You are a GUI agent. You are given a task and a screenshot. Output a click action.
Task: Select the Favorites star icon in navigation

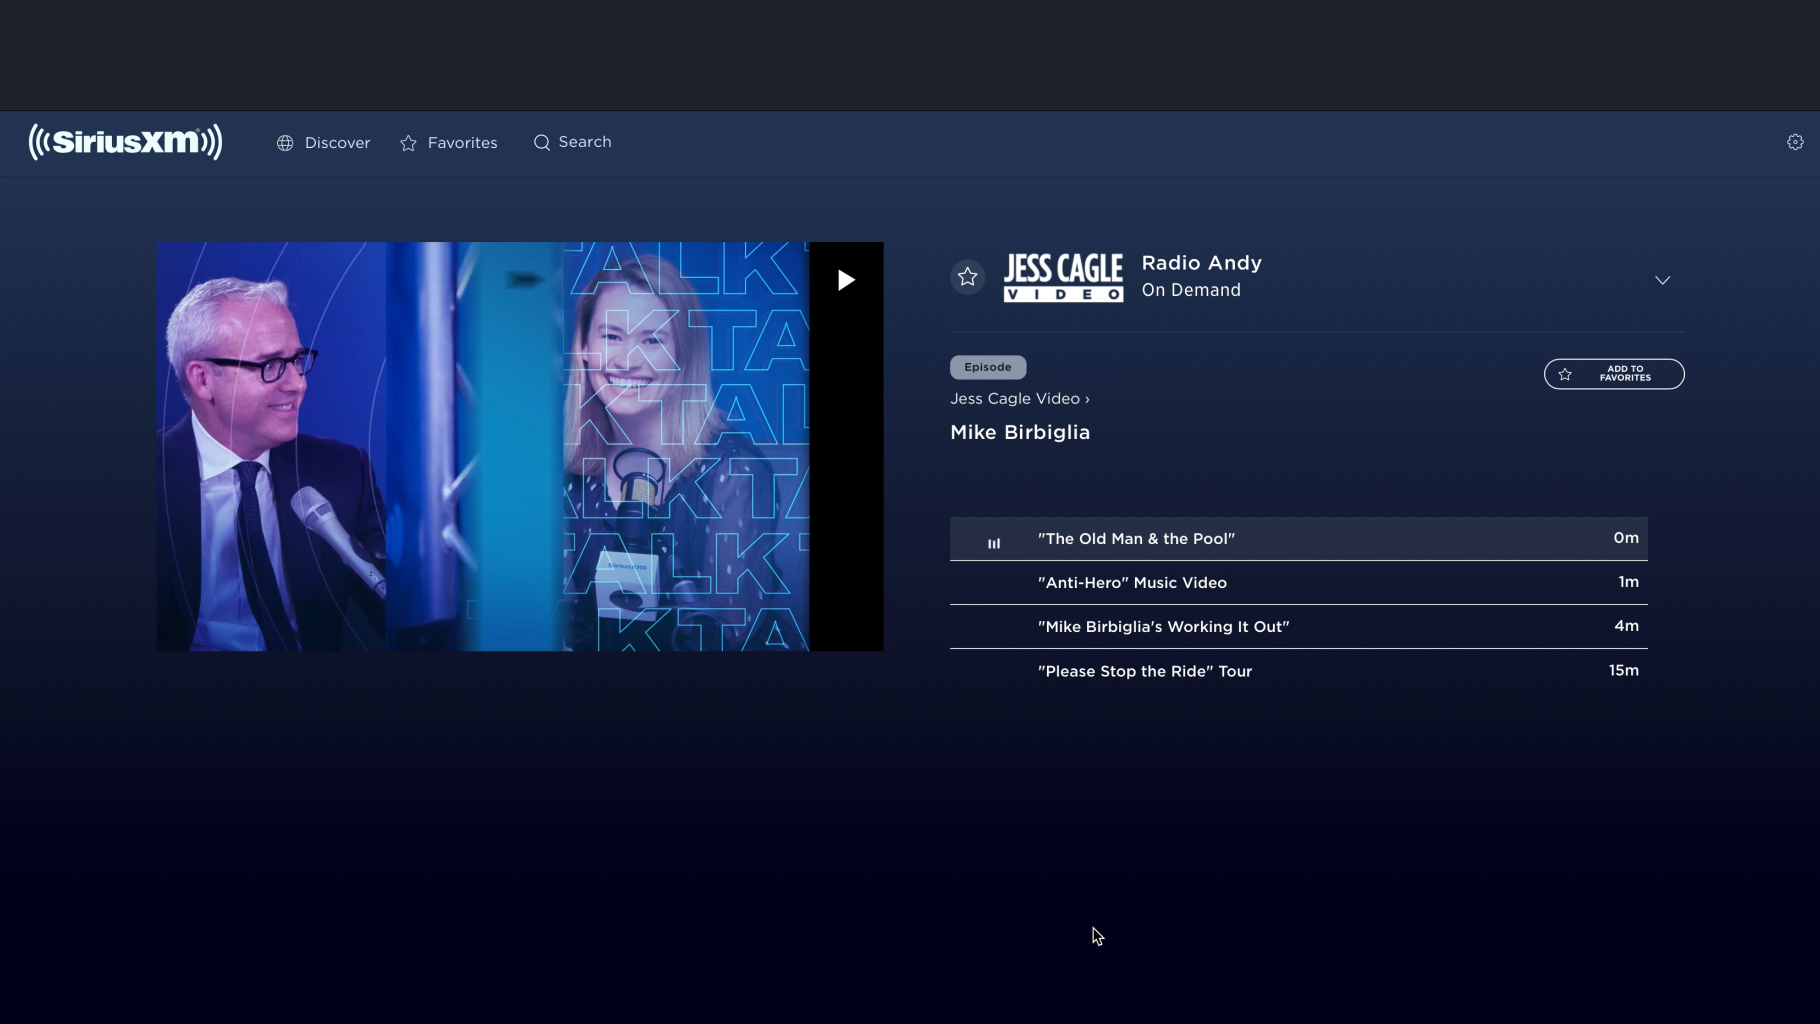407,143
